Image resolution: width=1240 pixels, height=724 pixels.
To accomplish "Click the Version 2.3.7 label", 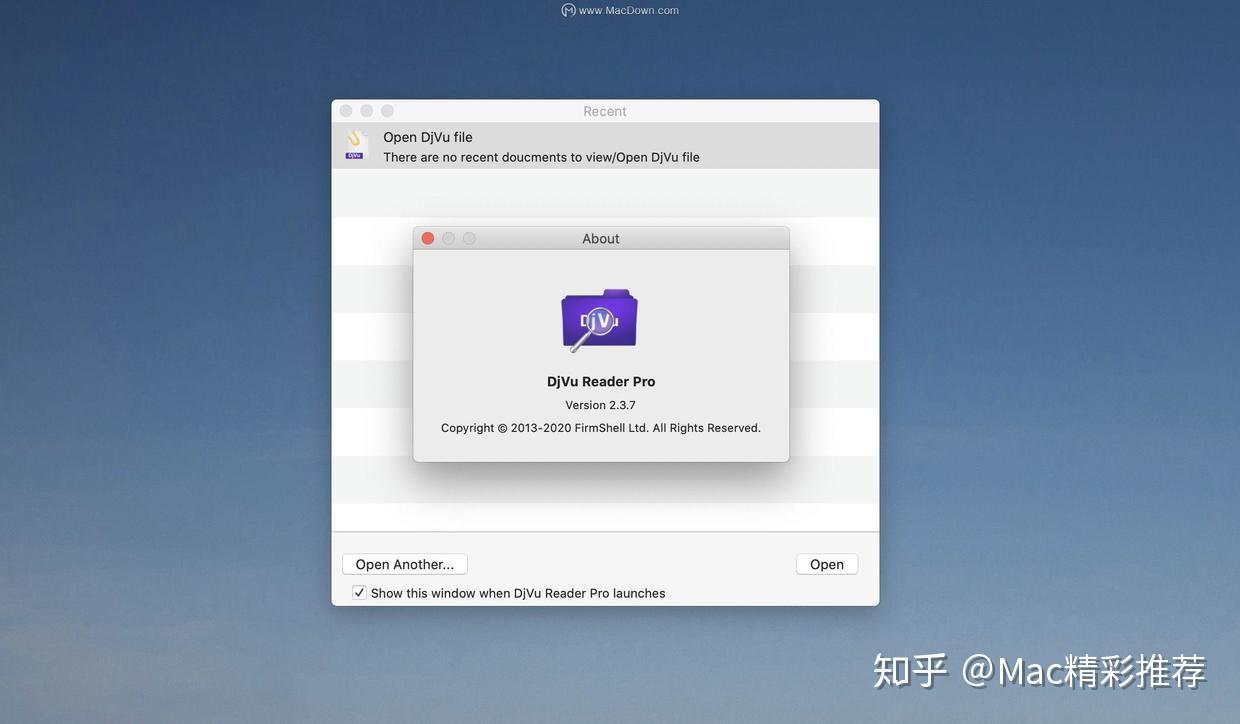I will pyautogui.click(x=600, y=404).
